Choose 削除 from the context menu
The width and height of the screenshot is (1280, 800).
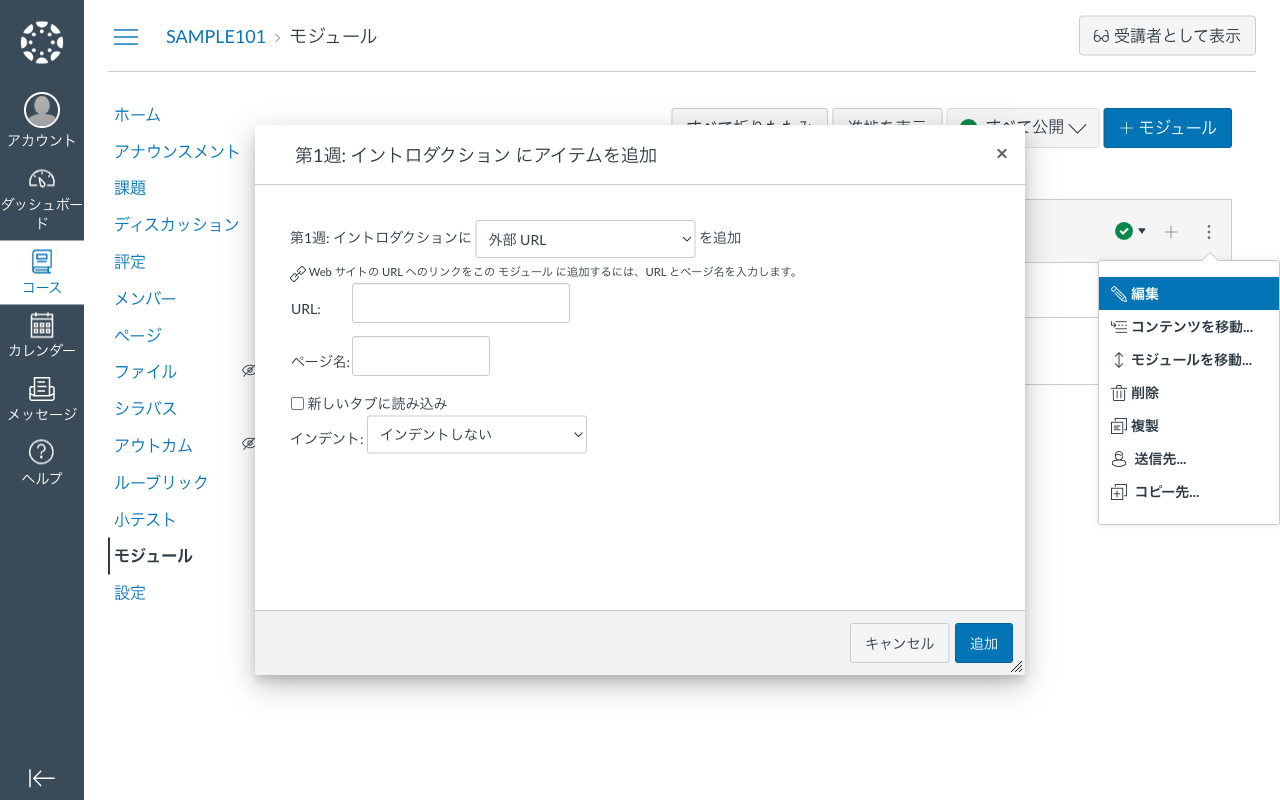1147,392
